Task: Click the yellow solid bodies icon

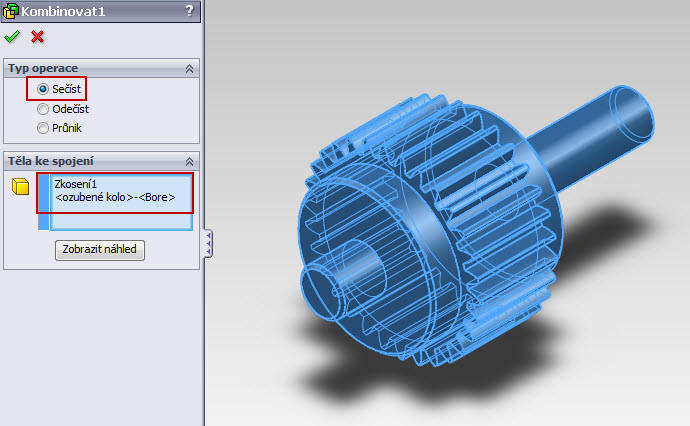Action: (20, 187)
